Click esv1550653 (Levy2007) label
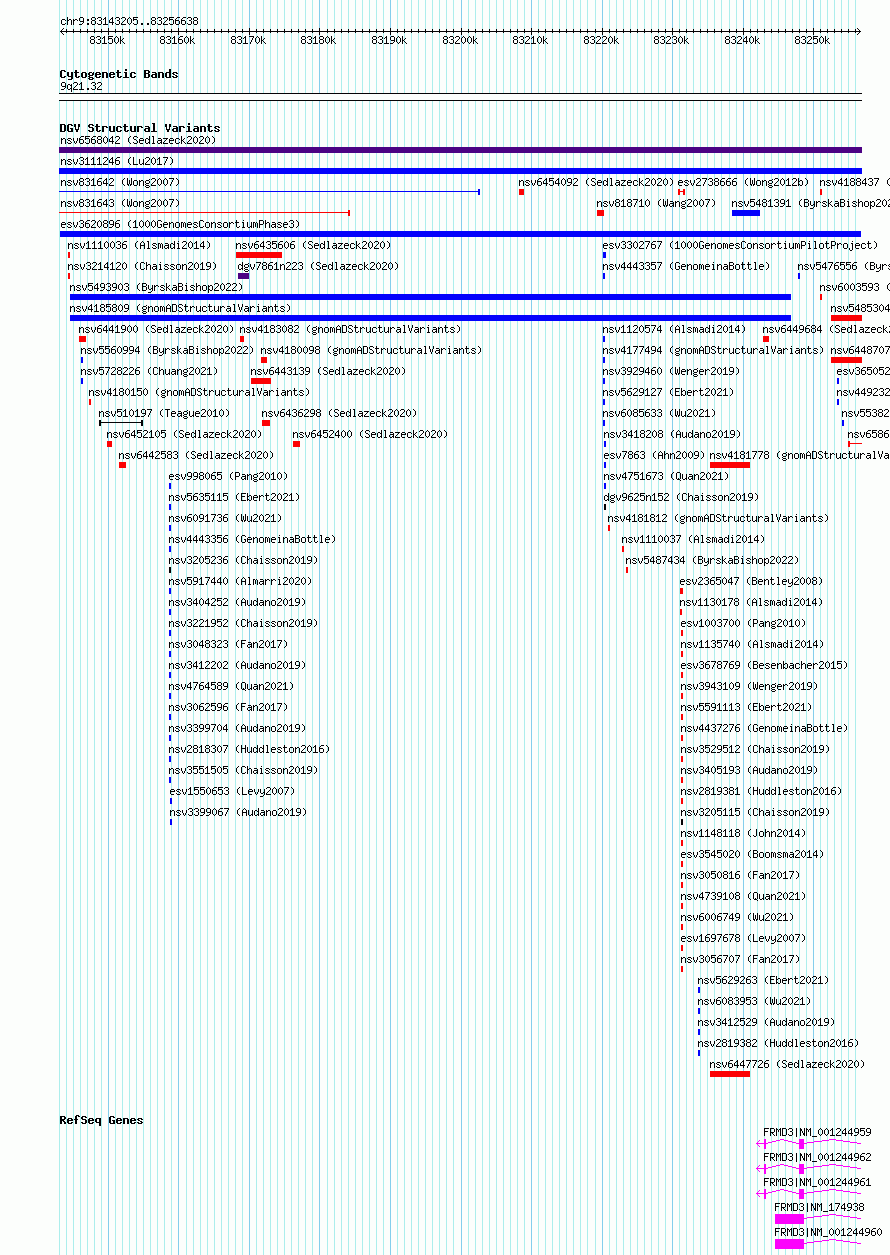 point(232,791)
